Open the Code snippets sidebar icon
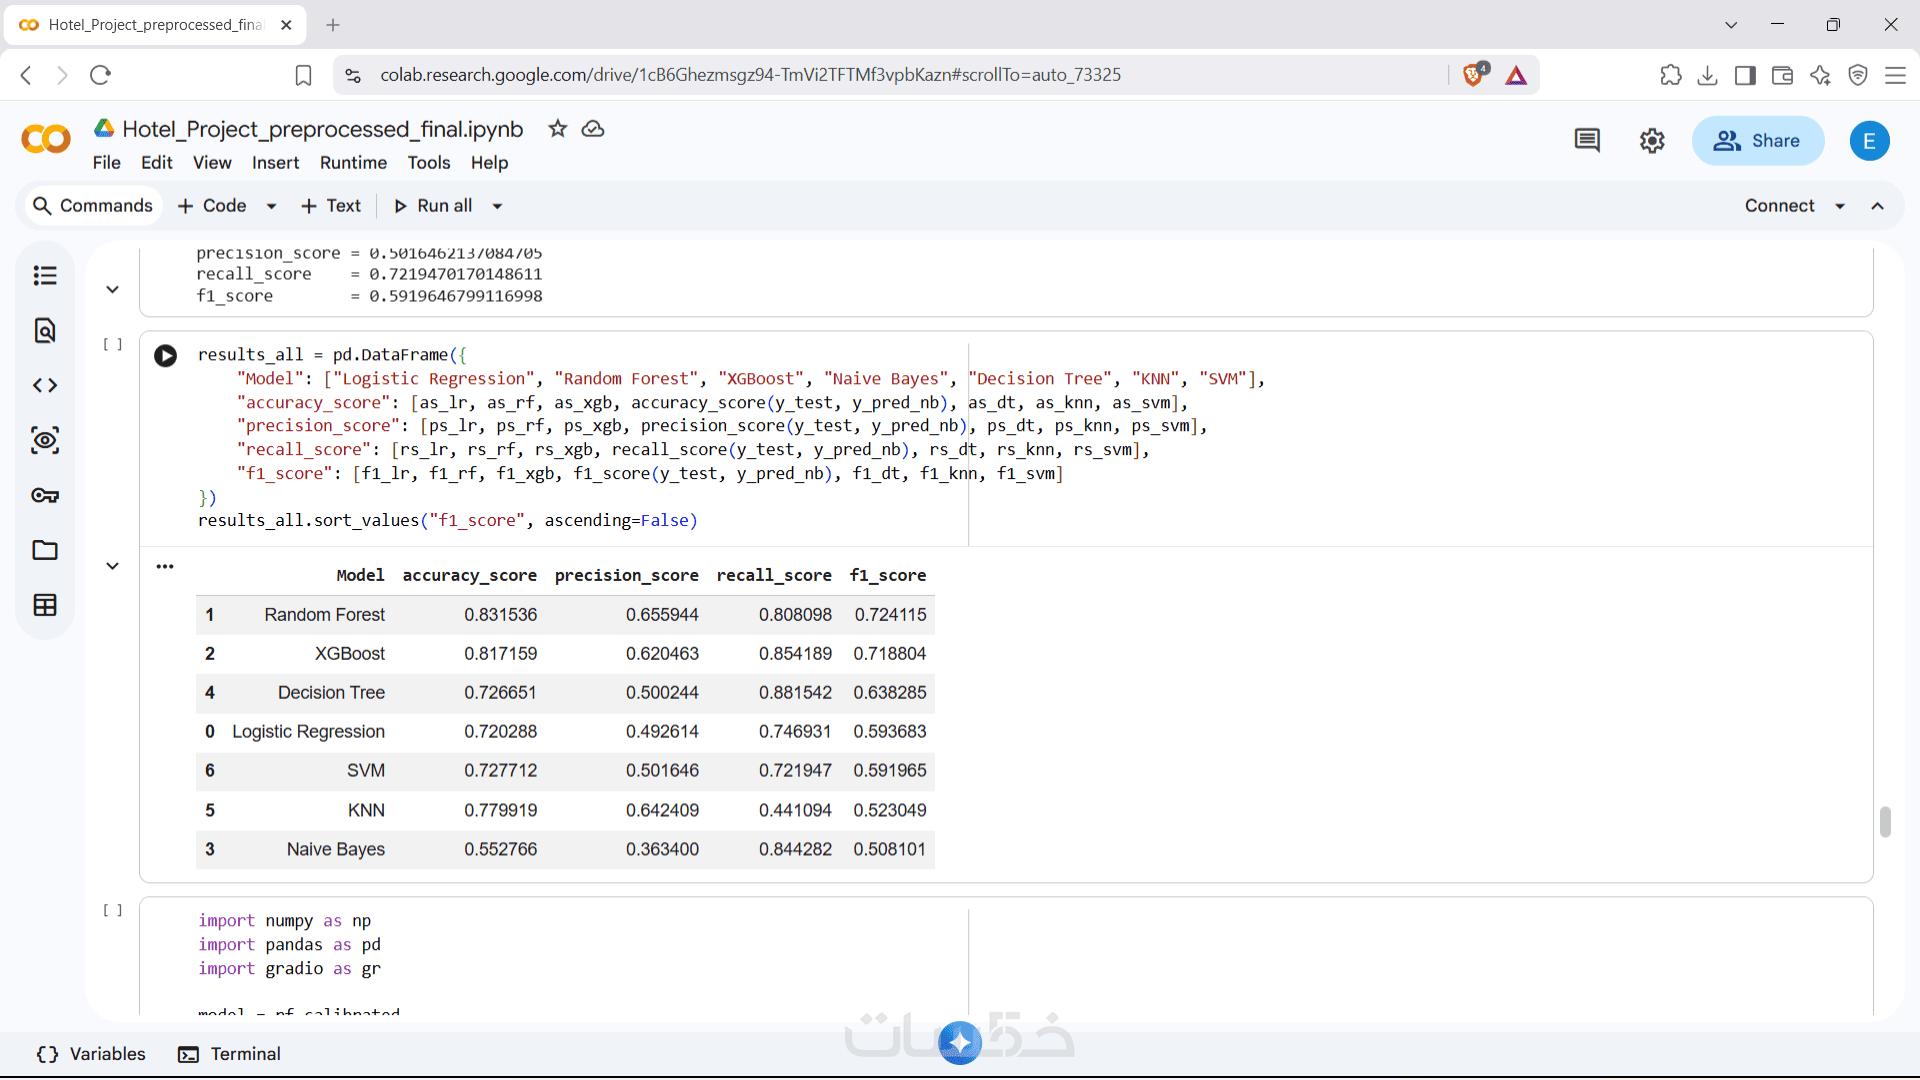Viewport: 1920px width, 1080px height. click(x=45, y=385)
